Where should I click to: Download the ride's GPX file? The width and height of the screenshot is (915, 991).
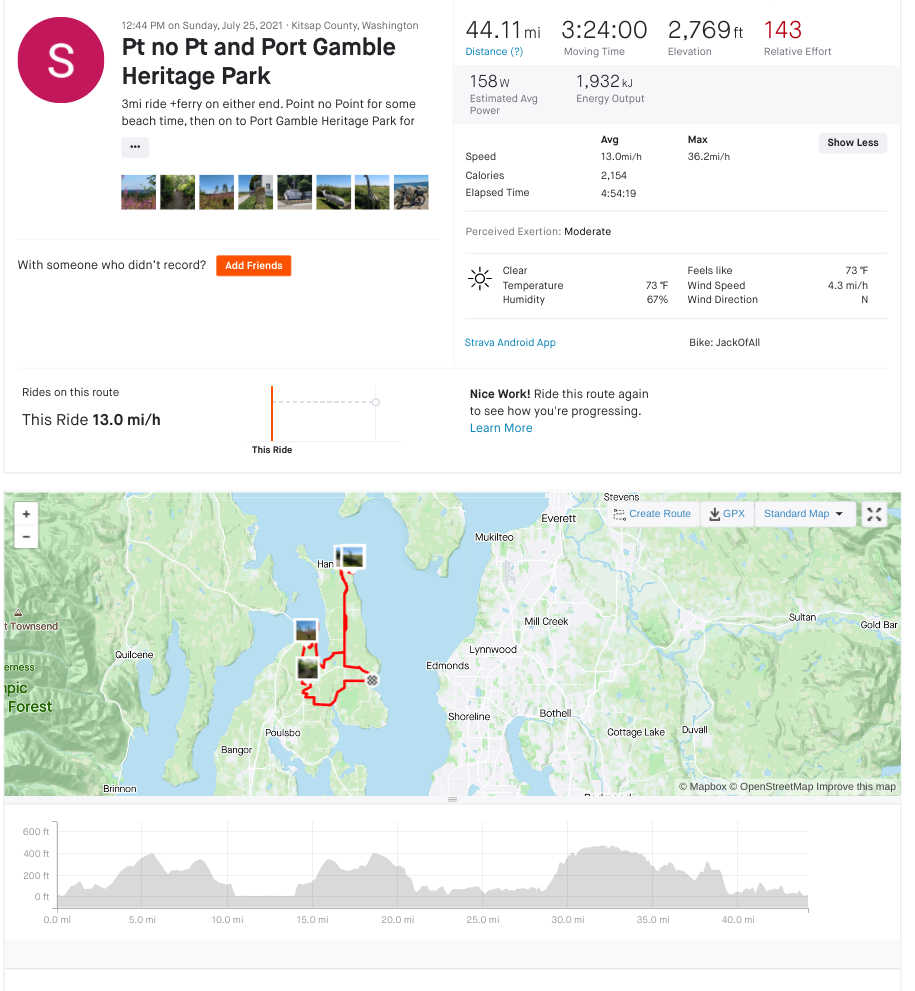(x=727, y=514)
